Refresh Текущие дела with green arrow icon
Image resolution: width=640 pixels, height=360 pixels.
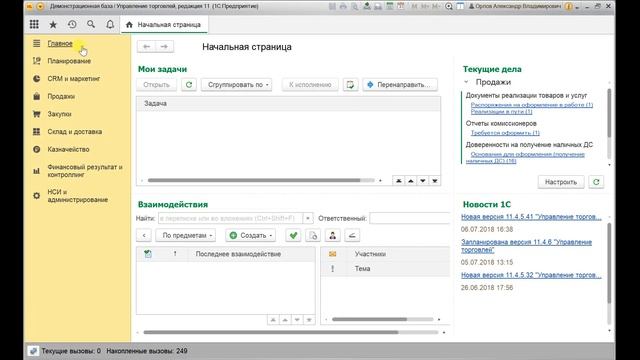[x=596, y=182]
